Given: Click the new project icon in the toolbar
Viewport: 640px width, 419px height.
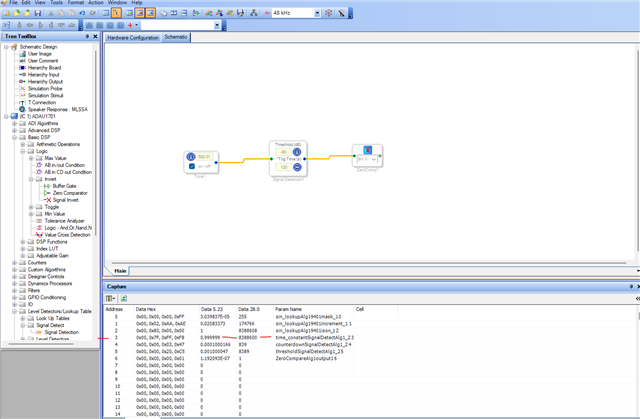Looking at the screenshot, I should [x=7, y=13].
